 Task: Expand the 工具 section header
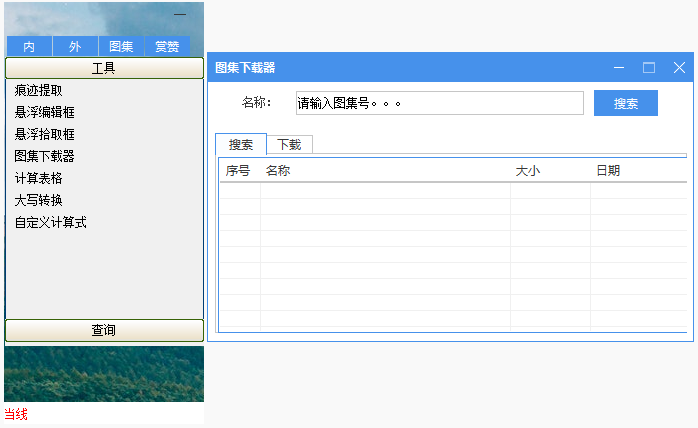104,68
